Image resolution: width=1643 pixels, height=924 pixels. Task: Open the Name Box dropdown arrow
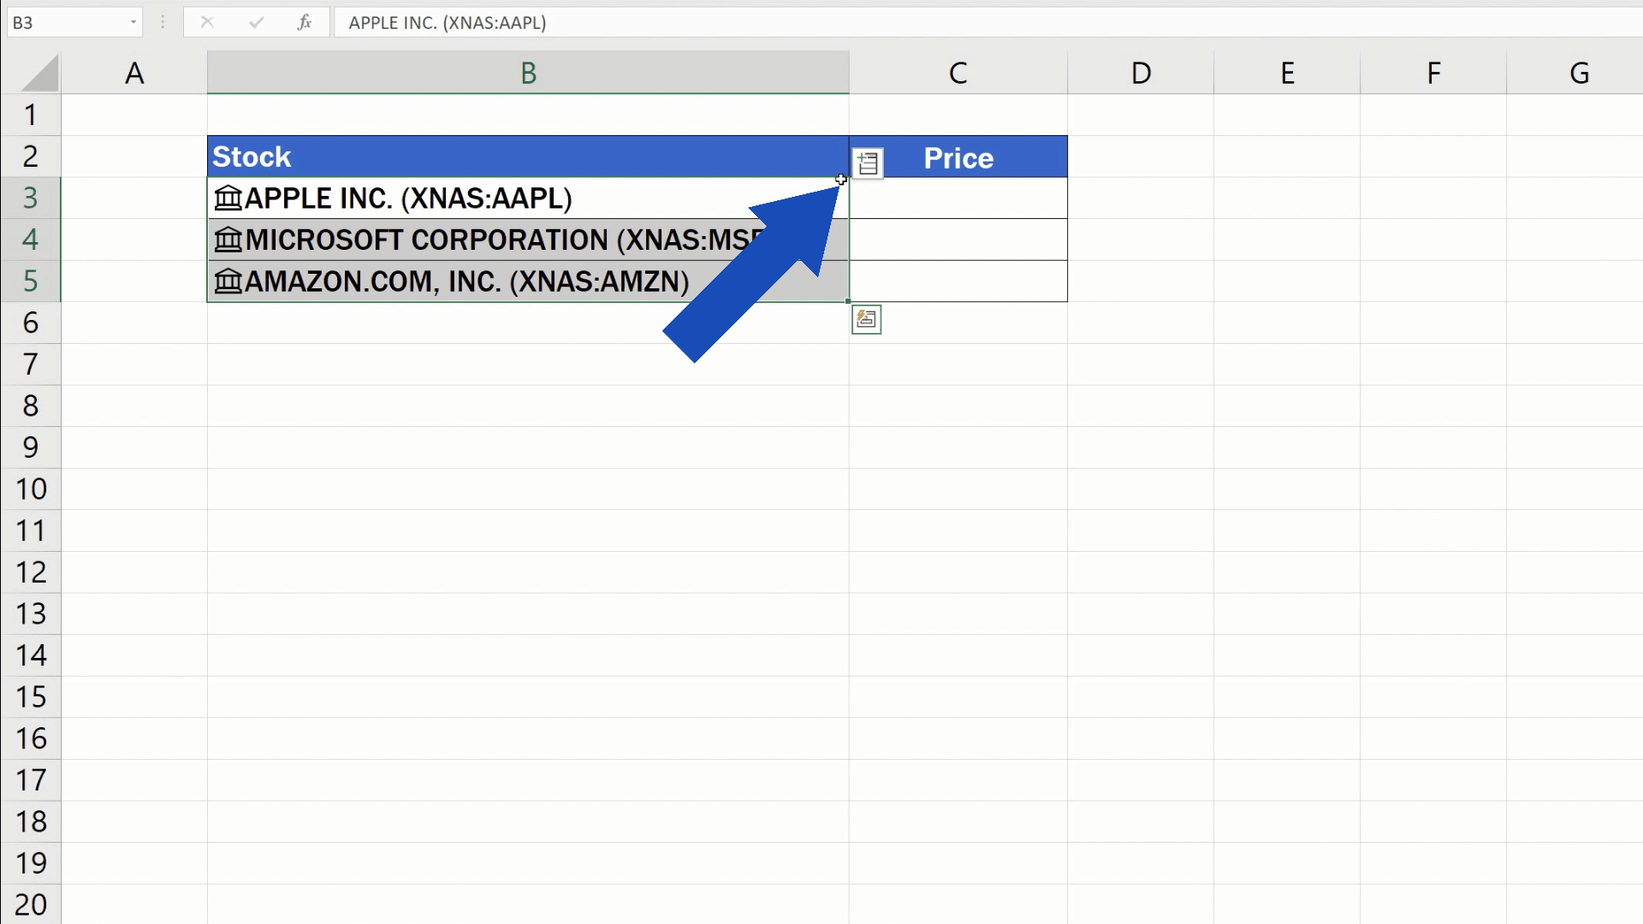(x=133, y=22)
